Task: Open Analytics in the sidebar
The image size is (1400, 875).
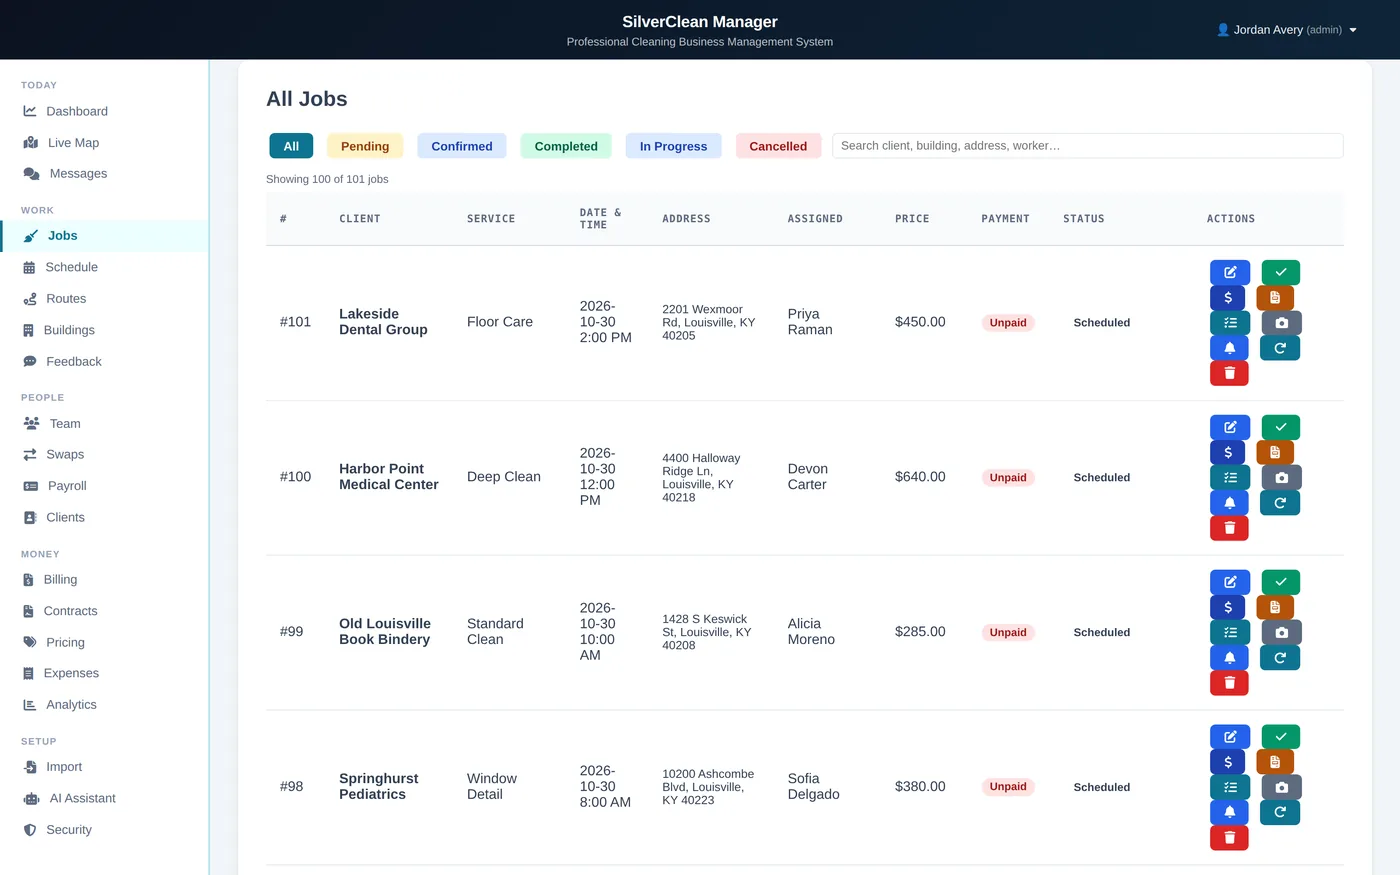Action: click(104, 705)
